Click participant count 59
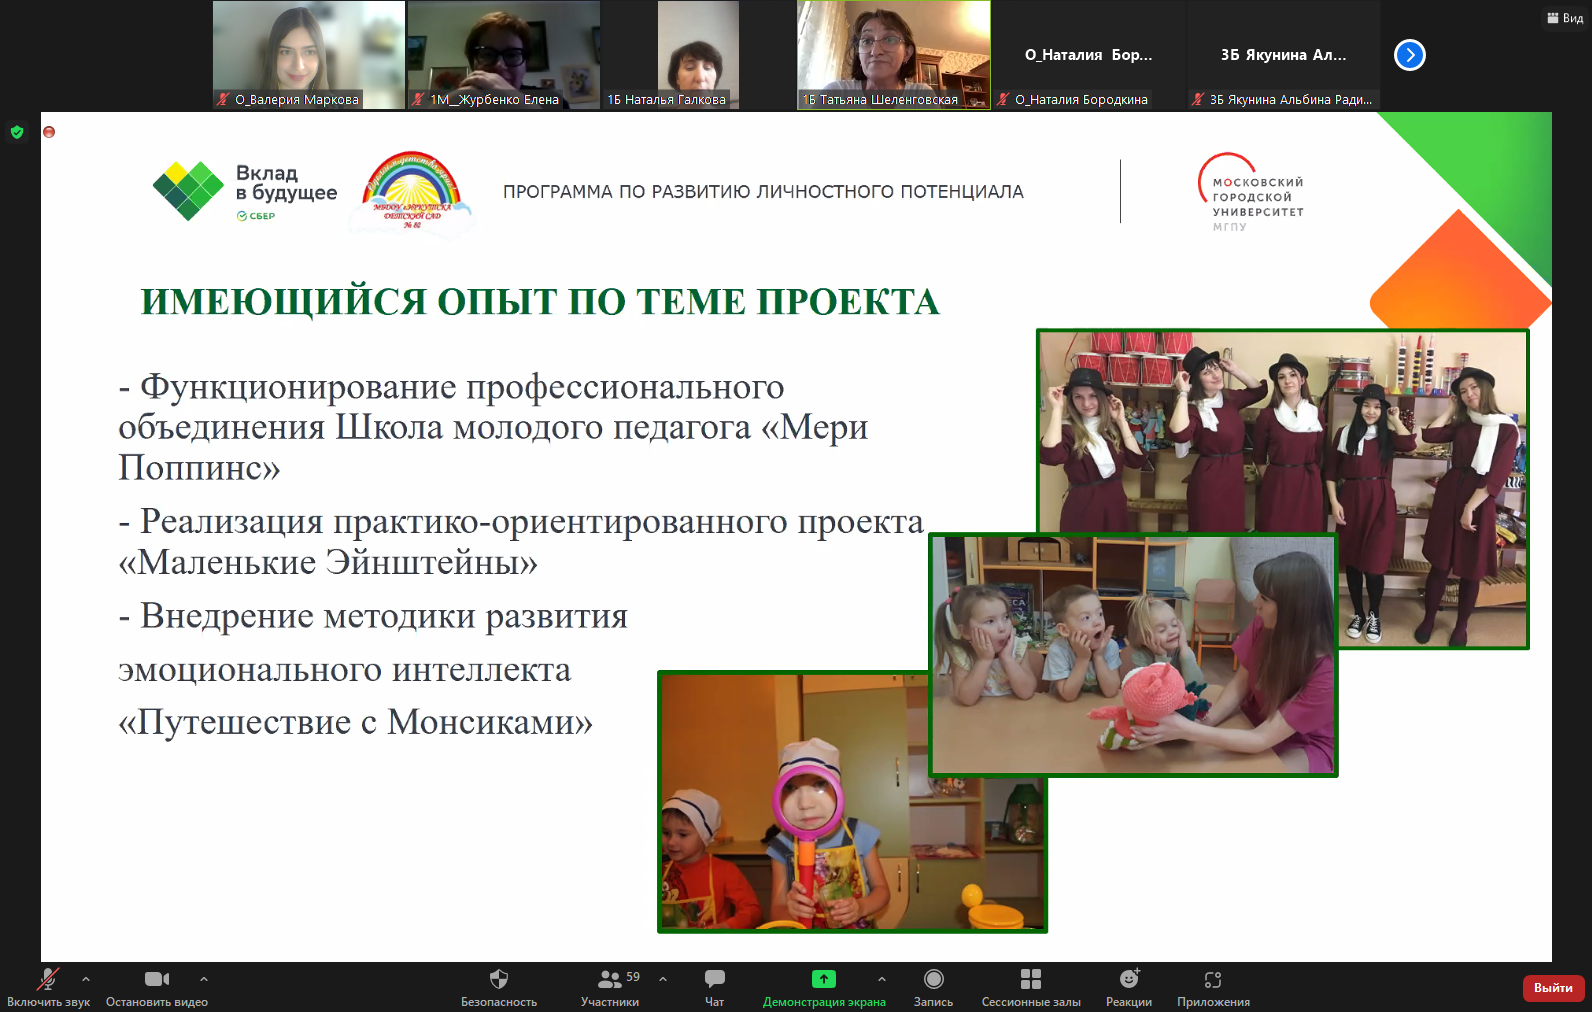This screenshot has height=1012, width=1592. click(x=633, y=977)
